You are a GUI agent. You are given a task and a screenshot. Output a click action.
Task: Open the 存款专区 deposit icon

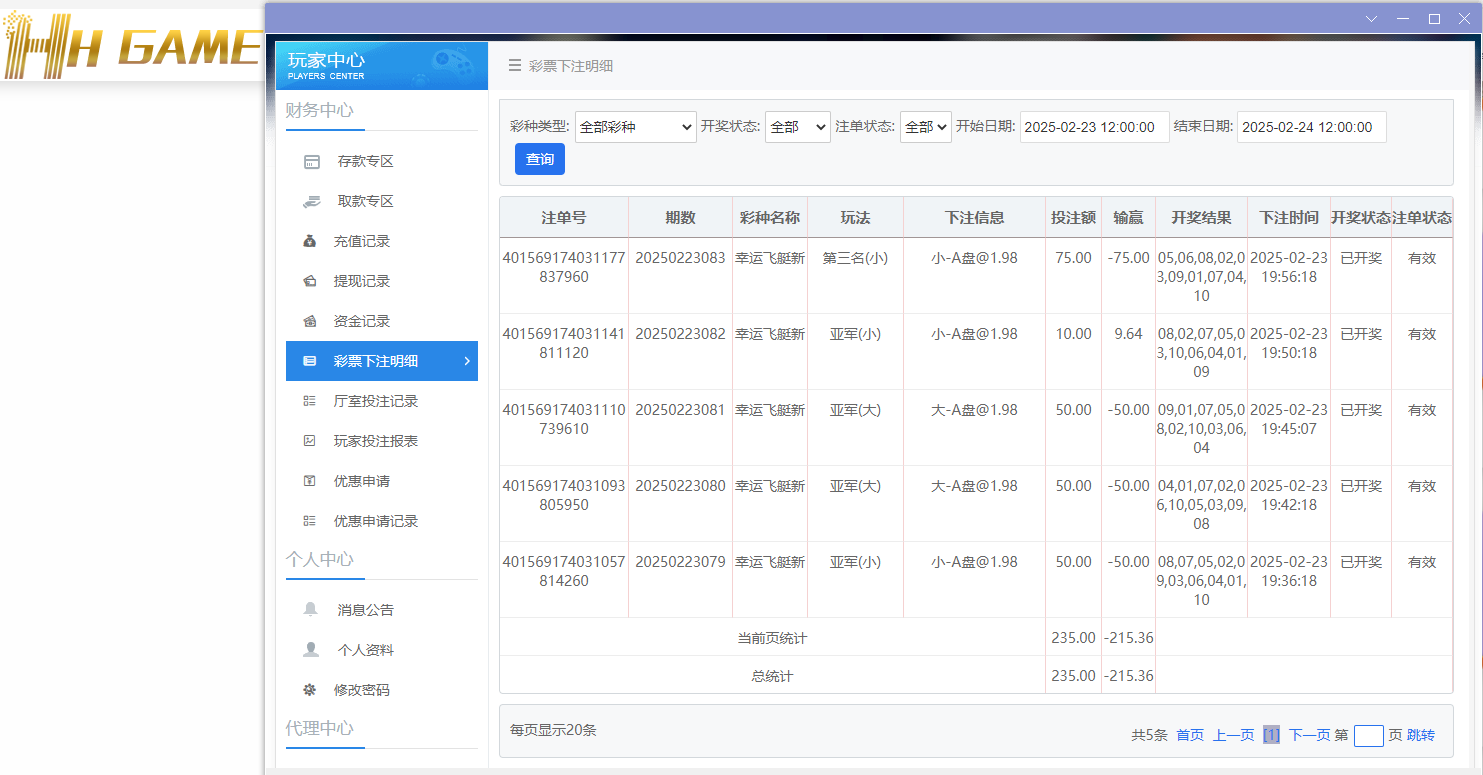click(311, 160)
